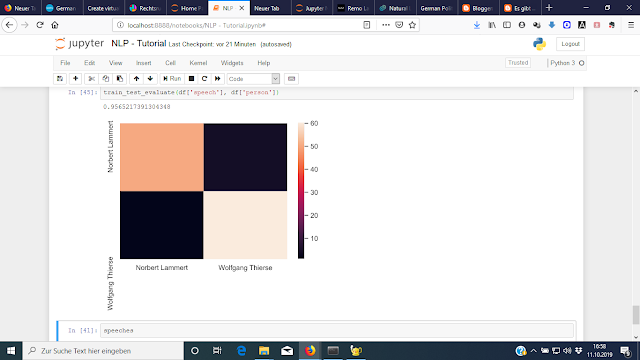This screenshot has width=640, height=360.
Task: Reload the page in Firefox
Action: point(40,25)
